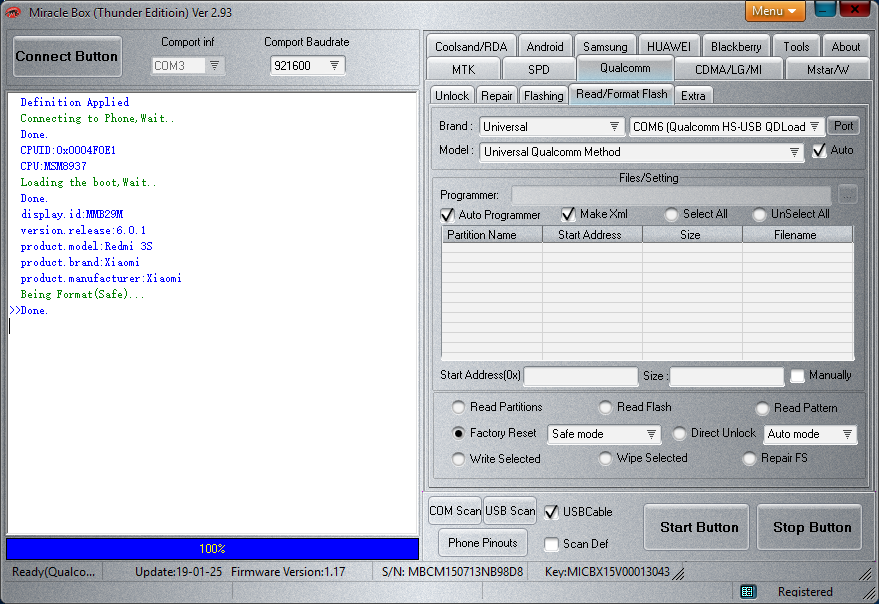This screenshot has width=879, height=604.
Task: Click the Stop Button
Action: click(x=811, y=527)
